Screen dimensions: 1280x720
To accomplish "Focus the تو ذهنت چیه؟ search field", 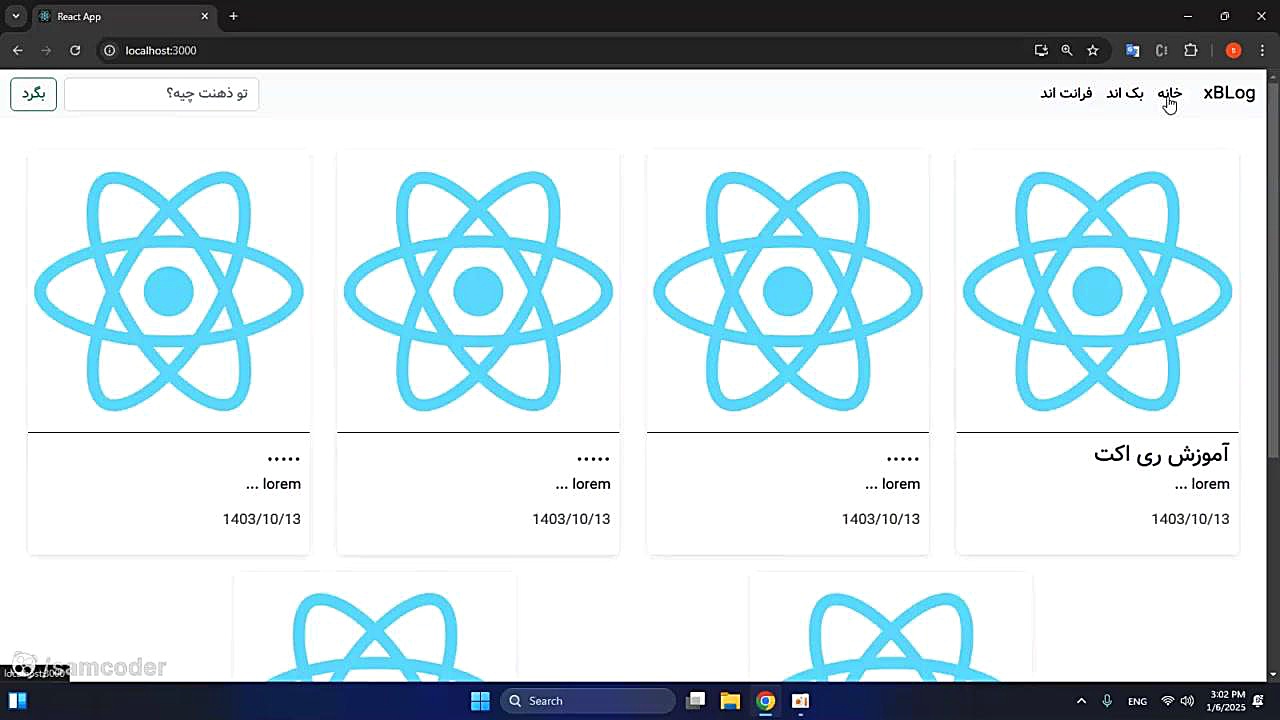I will coord(161,94).
